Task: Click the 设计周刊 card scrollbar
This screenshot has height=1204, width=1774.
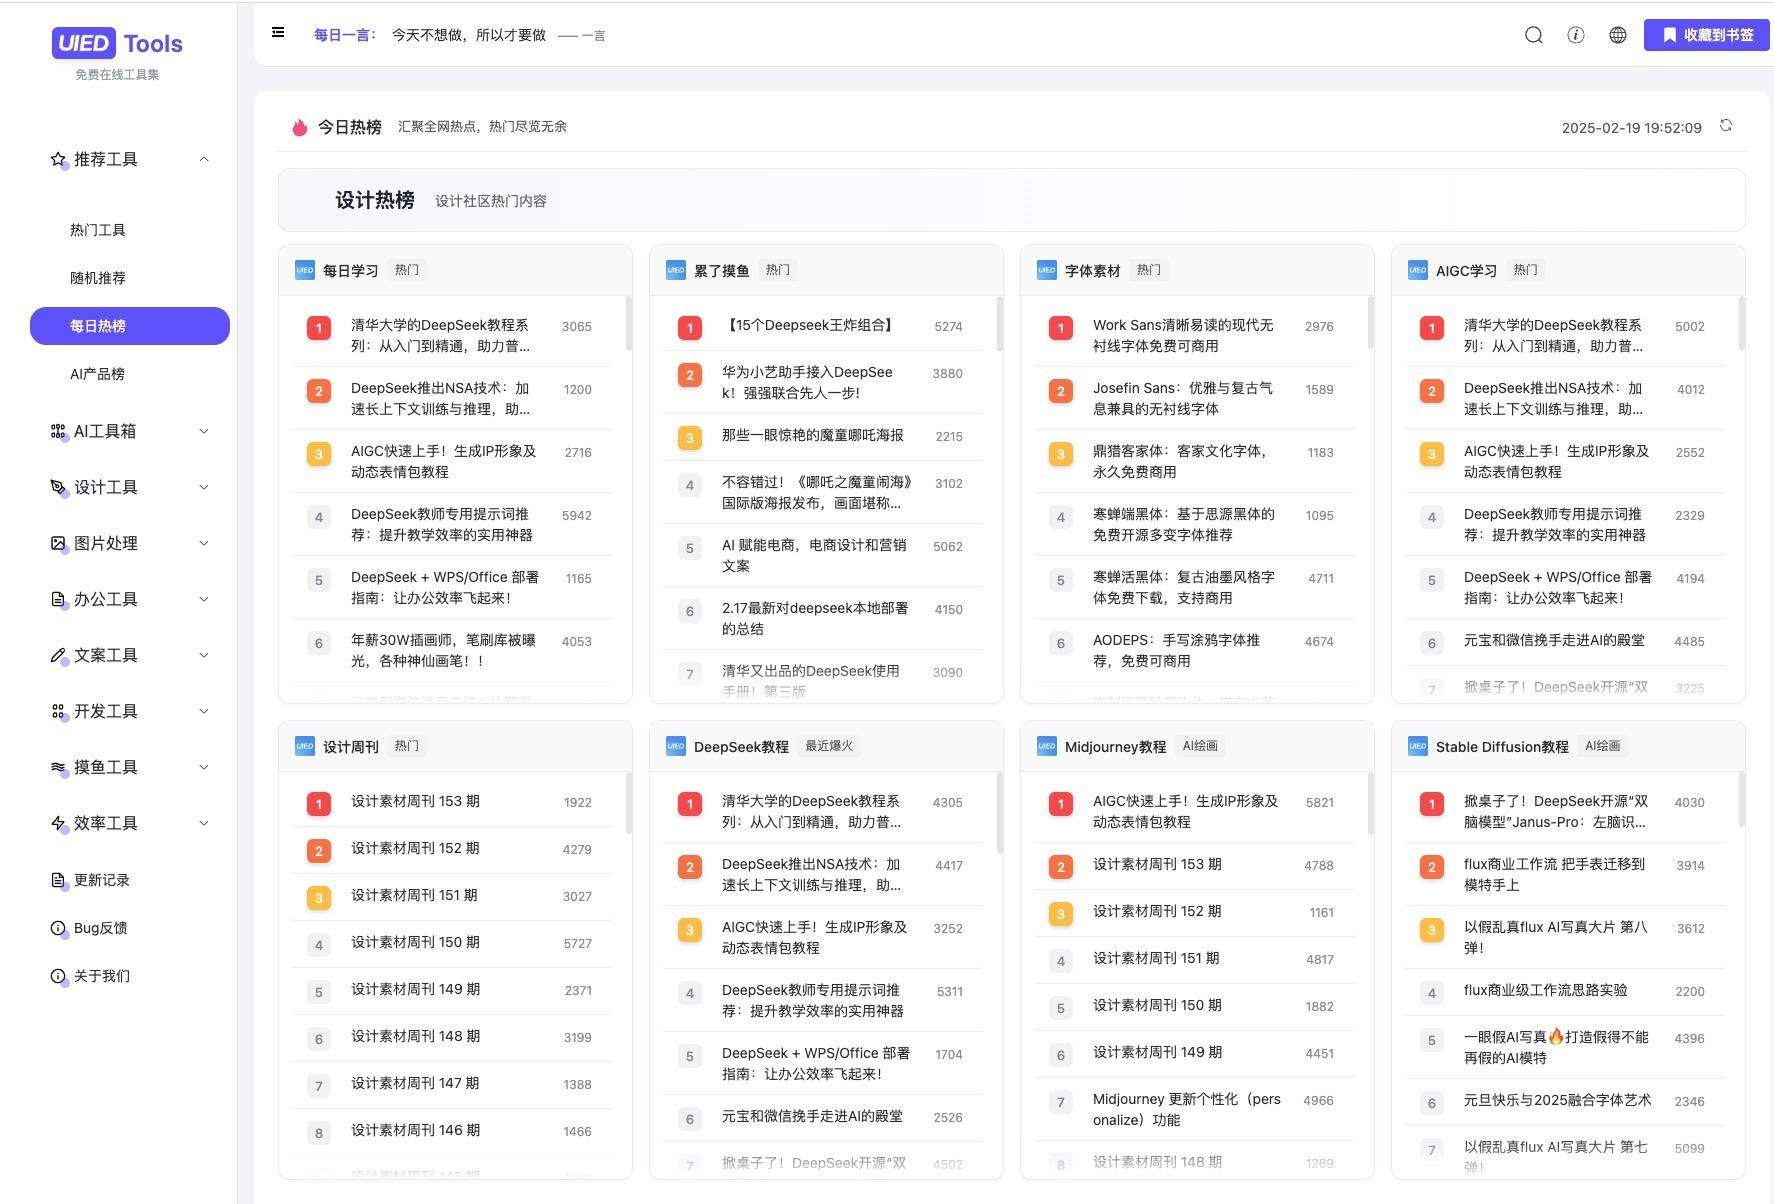Action: 628,802
